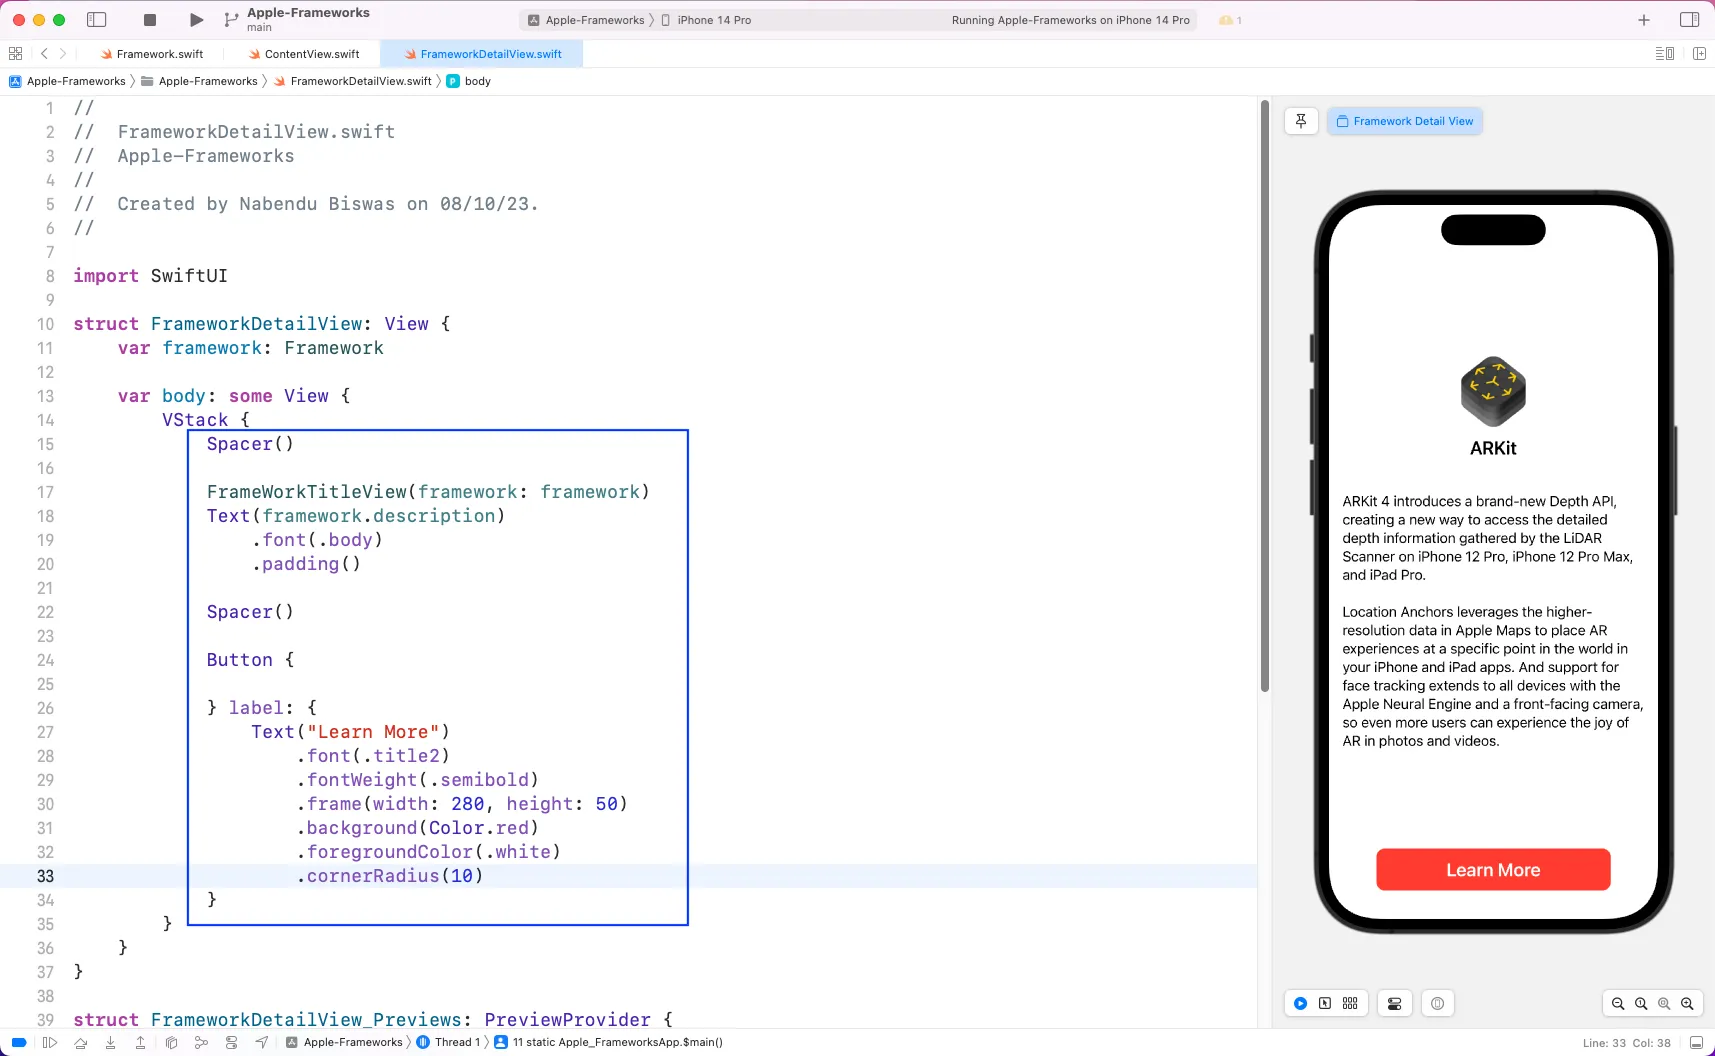Step into in the debugger
Viewport: 1715px width, 1056px height.
(111, 1042)
